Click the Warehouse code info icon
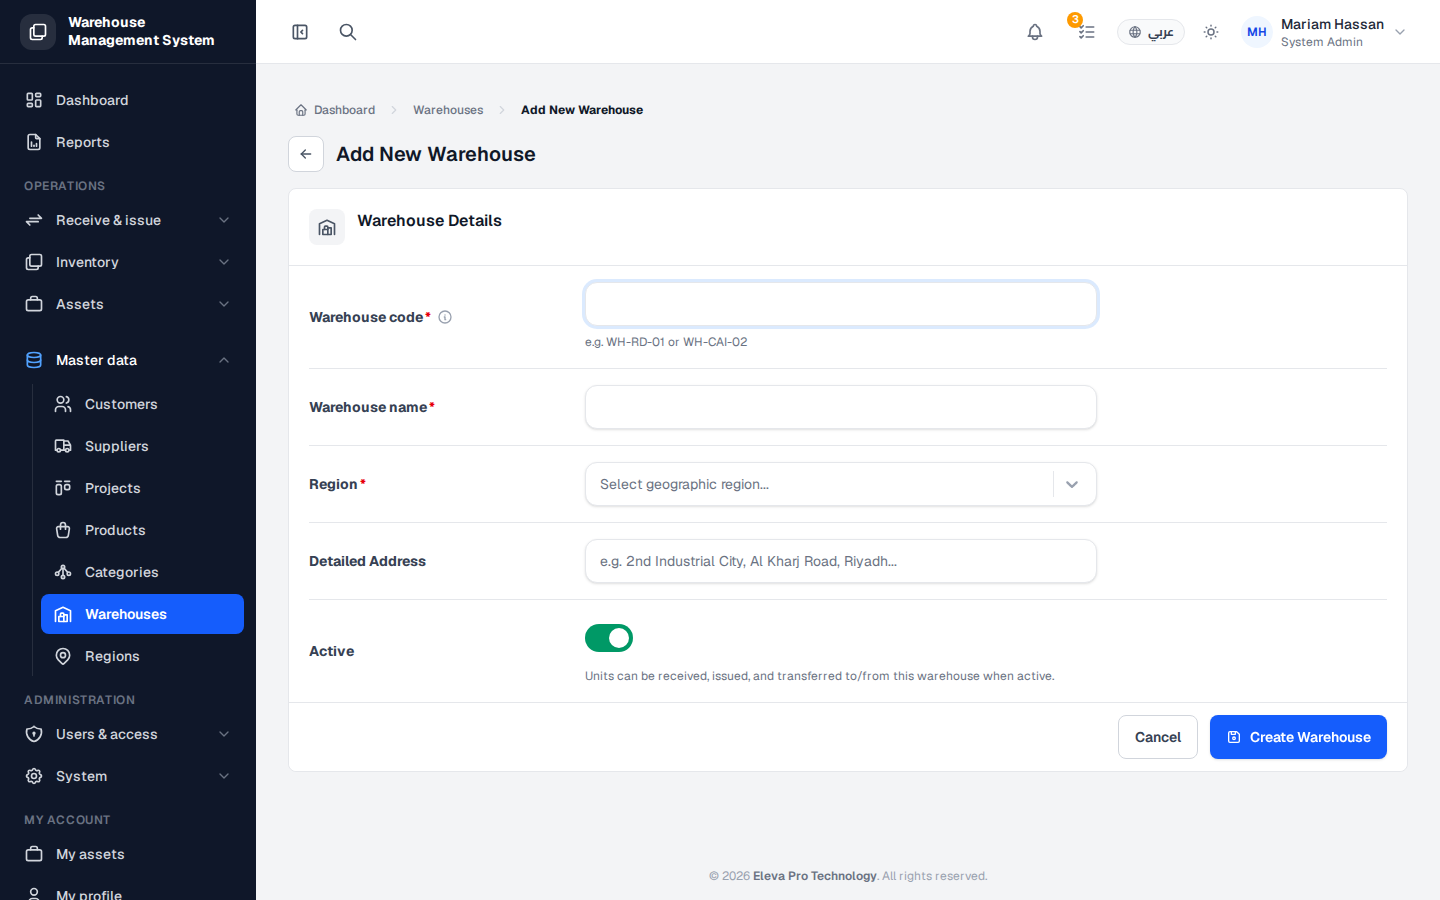 pos(445,317)
